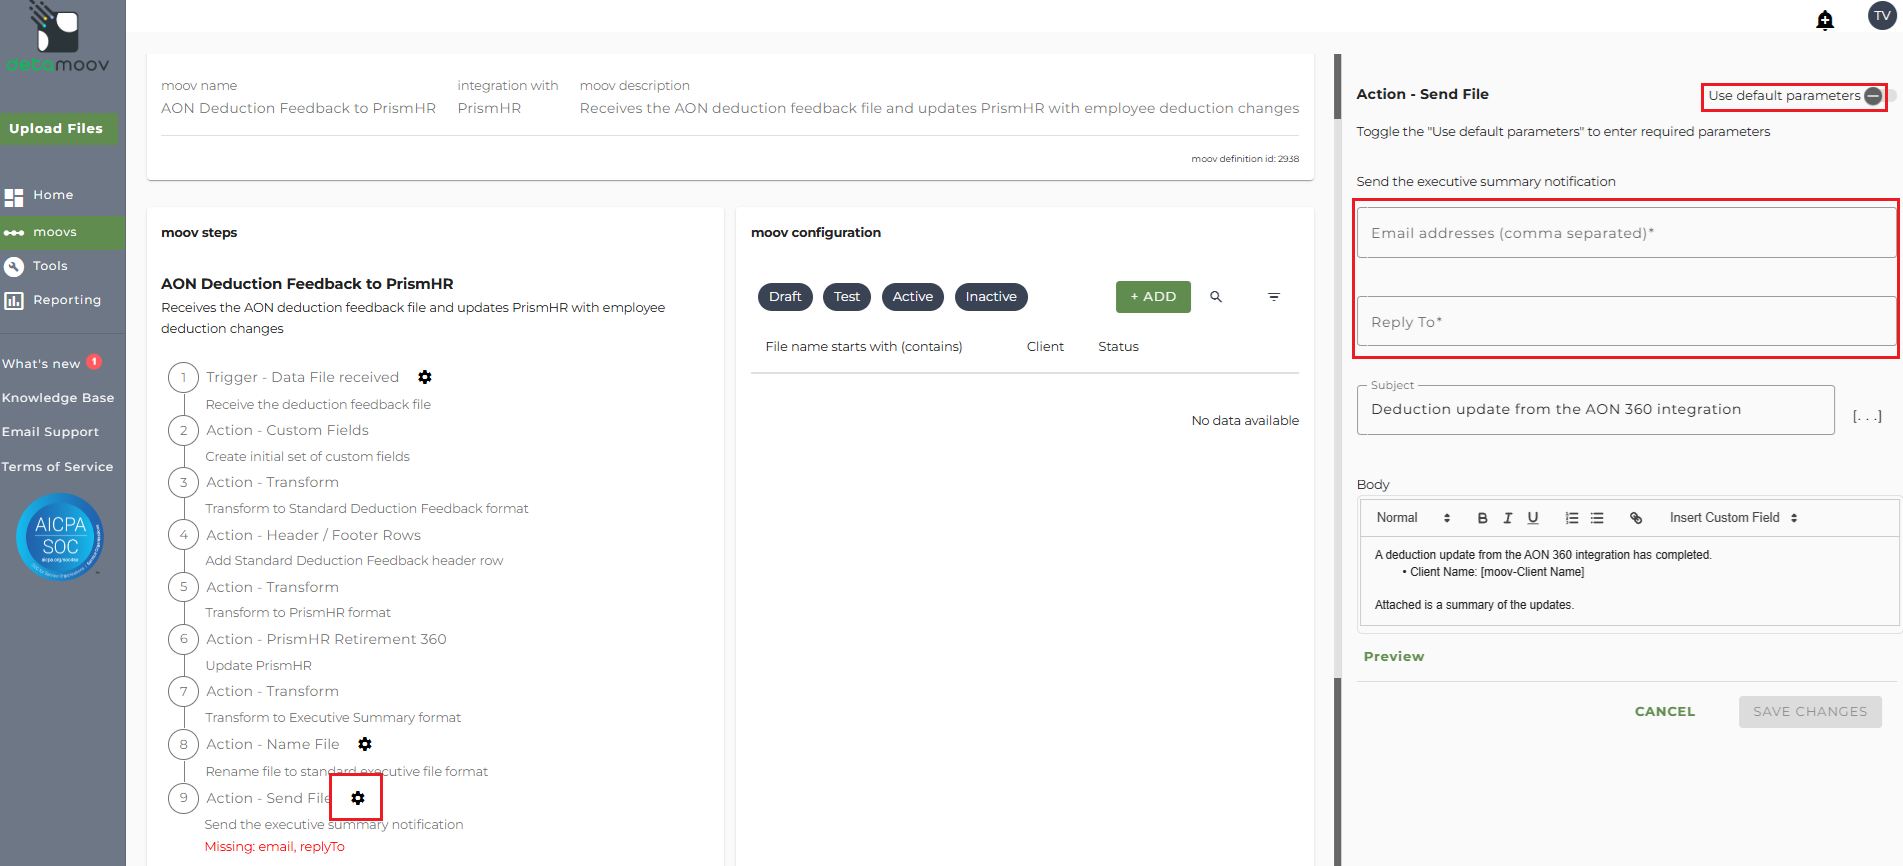The image size is (1903, 866).
Task: Click the Home dashboard icon
Action: click(13, 197)
